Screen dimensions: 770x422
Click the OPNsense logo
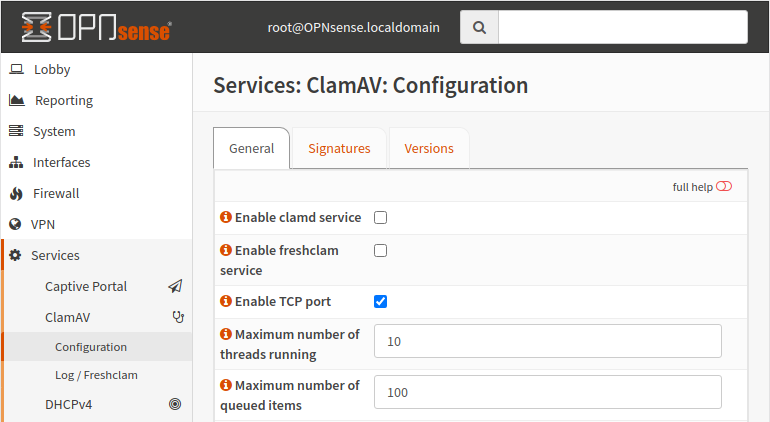(96, 28)
